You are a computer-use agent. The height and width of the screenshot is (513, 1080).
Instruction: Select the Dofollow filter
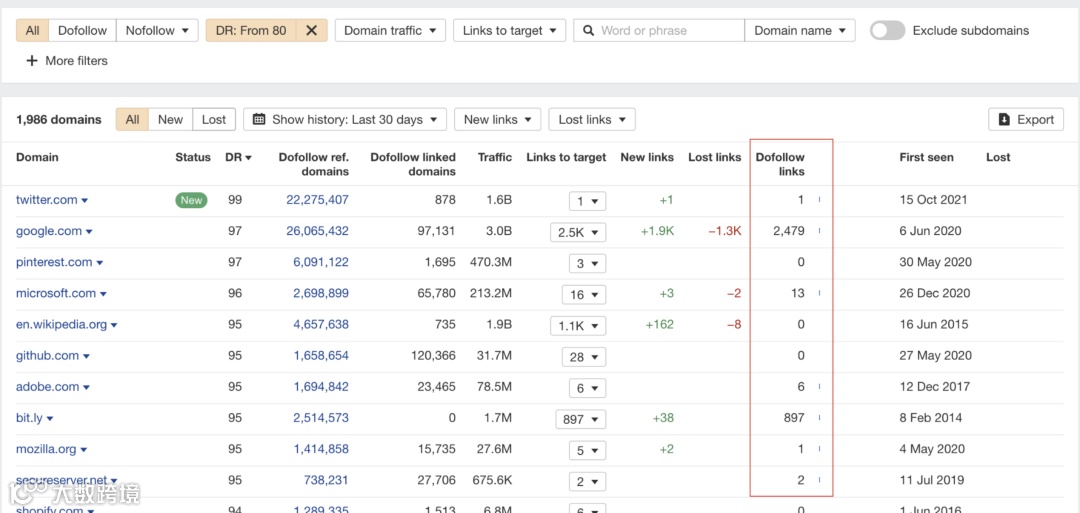tap(82, 30)
